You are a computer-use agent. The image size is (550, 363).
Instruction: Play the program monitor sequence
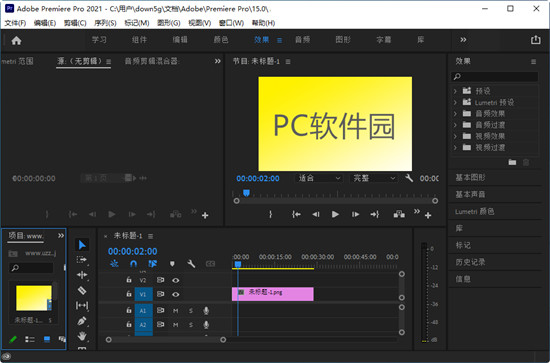point(335,214)
